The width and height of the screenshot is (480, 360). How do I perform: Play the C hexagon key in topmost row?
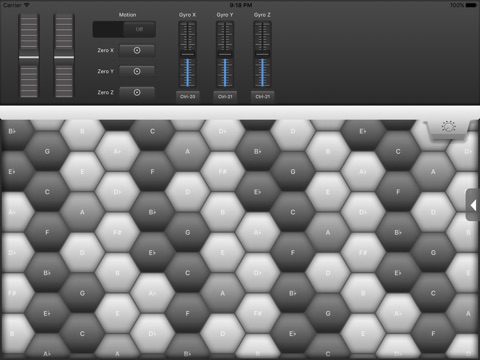pos(152,131)
